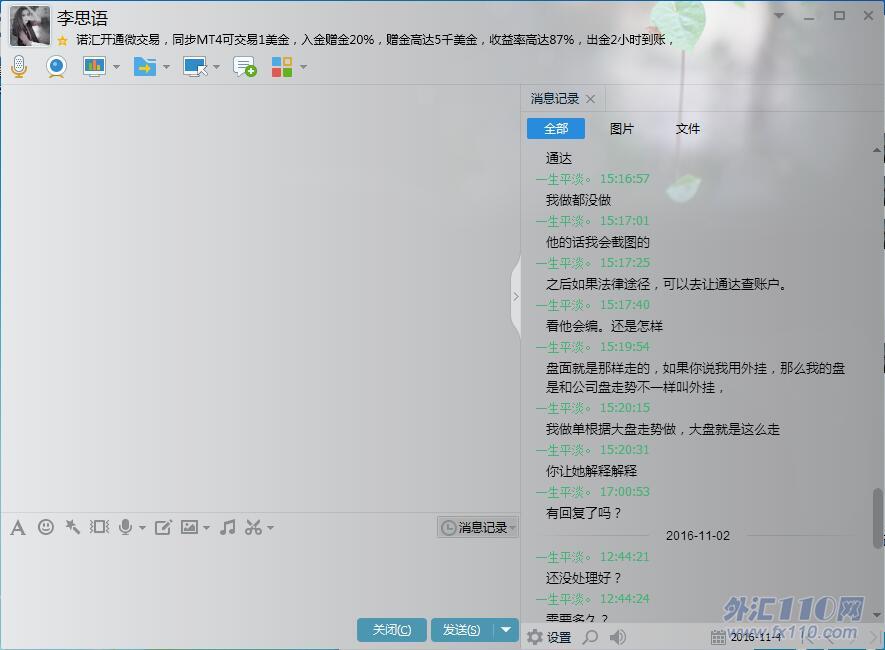This screenshot has height=650, width=885.
Task: Send a window shake with vibrate icon
Action: 99,527
